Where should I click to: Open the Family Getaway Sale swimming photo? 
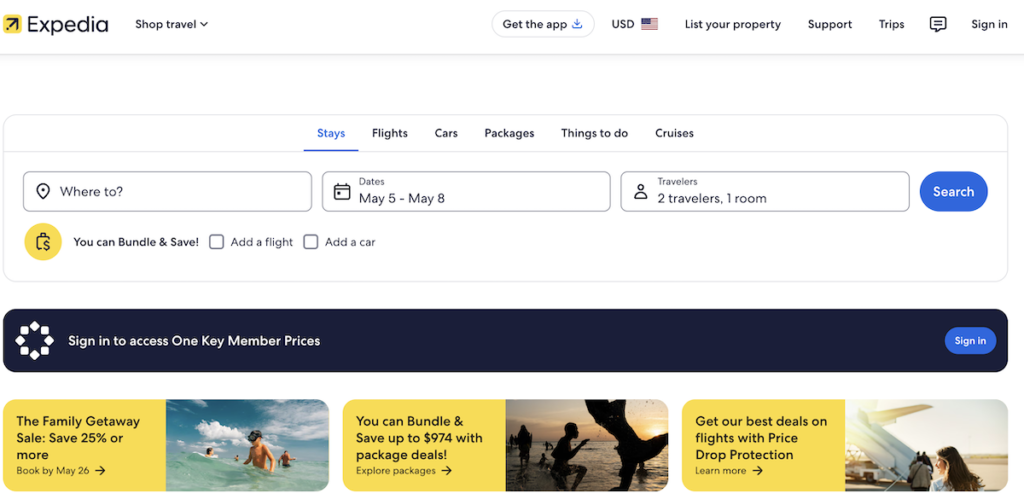[x=248, y=445]
